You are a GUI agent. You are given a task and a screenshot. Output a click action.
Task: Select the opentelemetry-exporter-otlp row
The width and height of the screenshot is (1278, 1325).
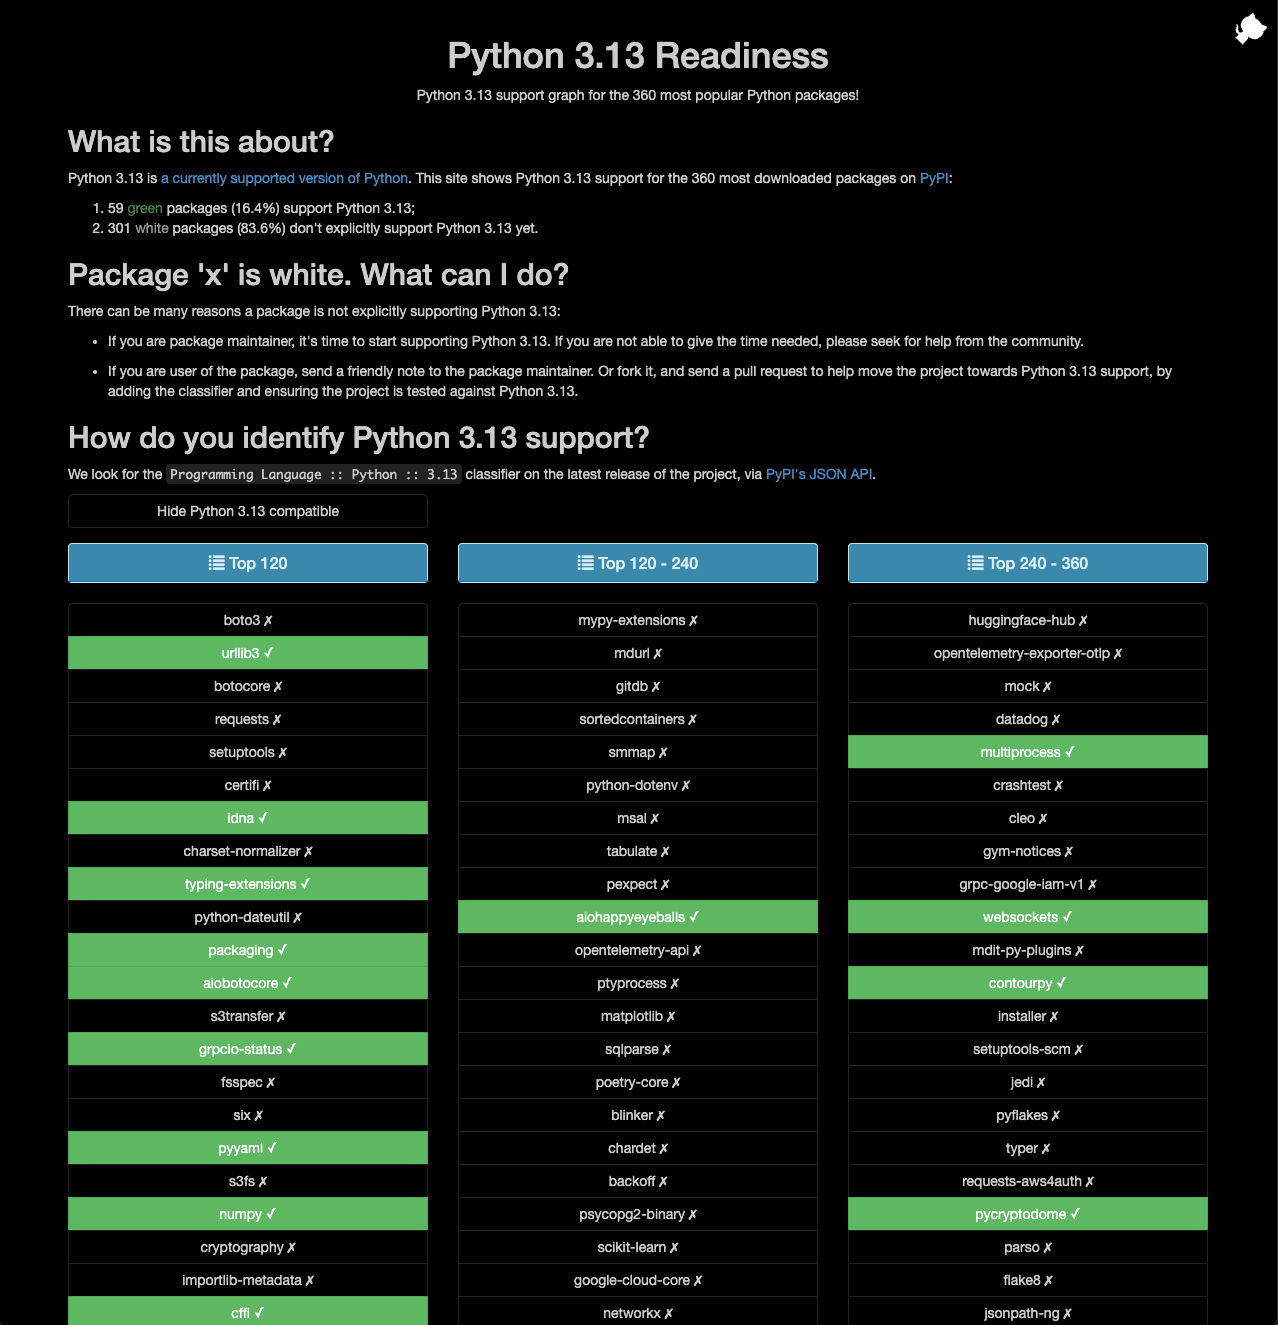tap(1028, 653)
